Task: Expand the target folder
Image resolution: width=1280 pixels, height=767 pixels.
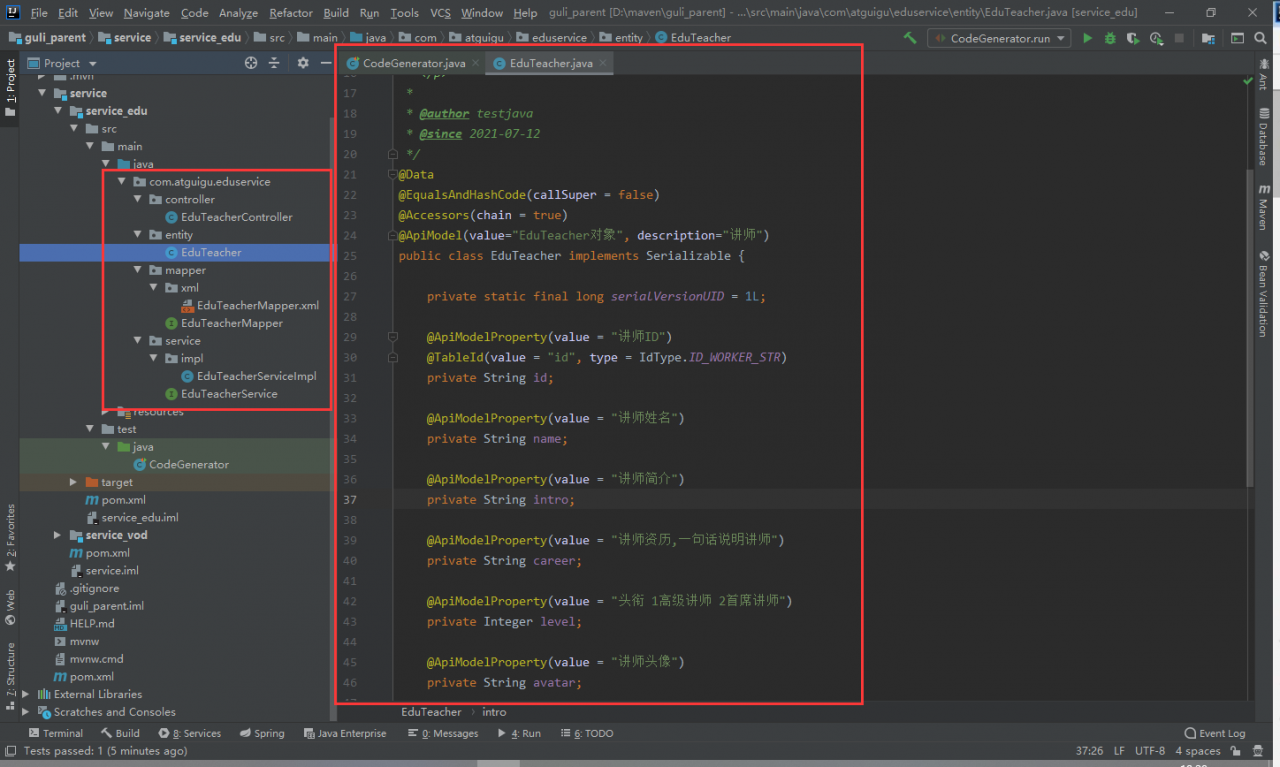Action: (74, 482)
